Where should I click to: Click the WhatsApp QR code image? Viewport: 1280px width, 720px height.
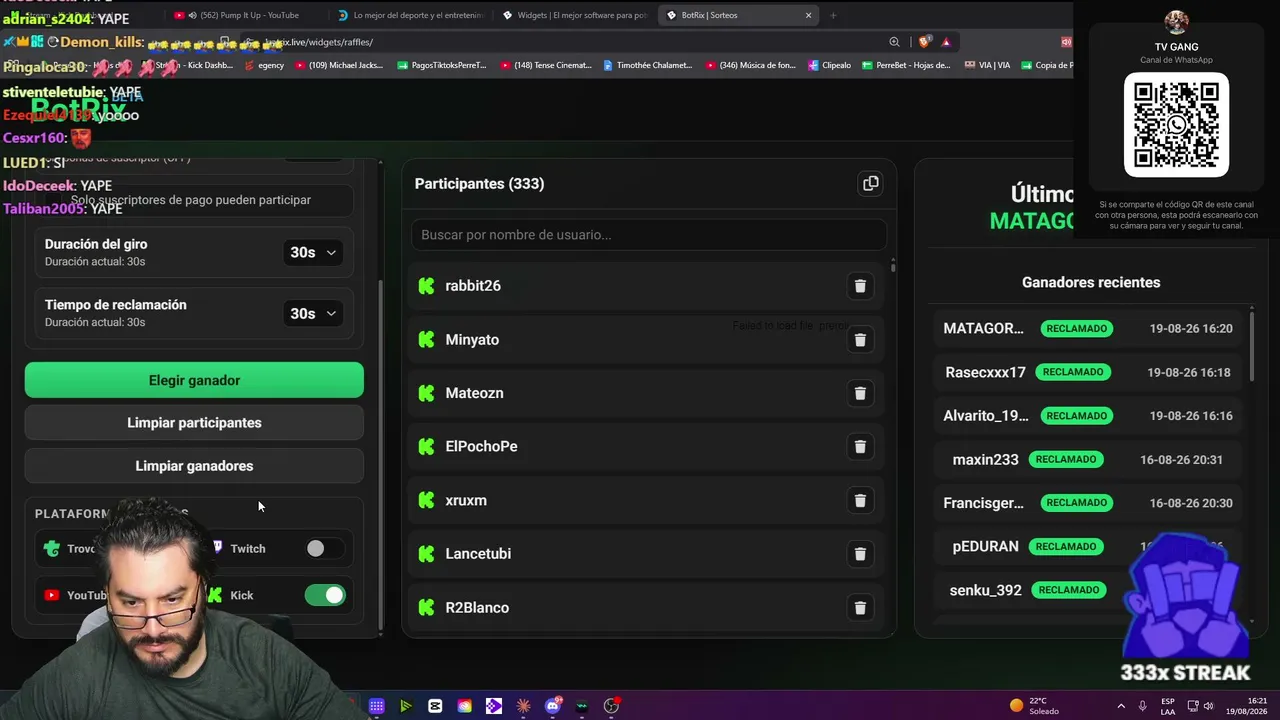tap(1176, 124)
